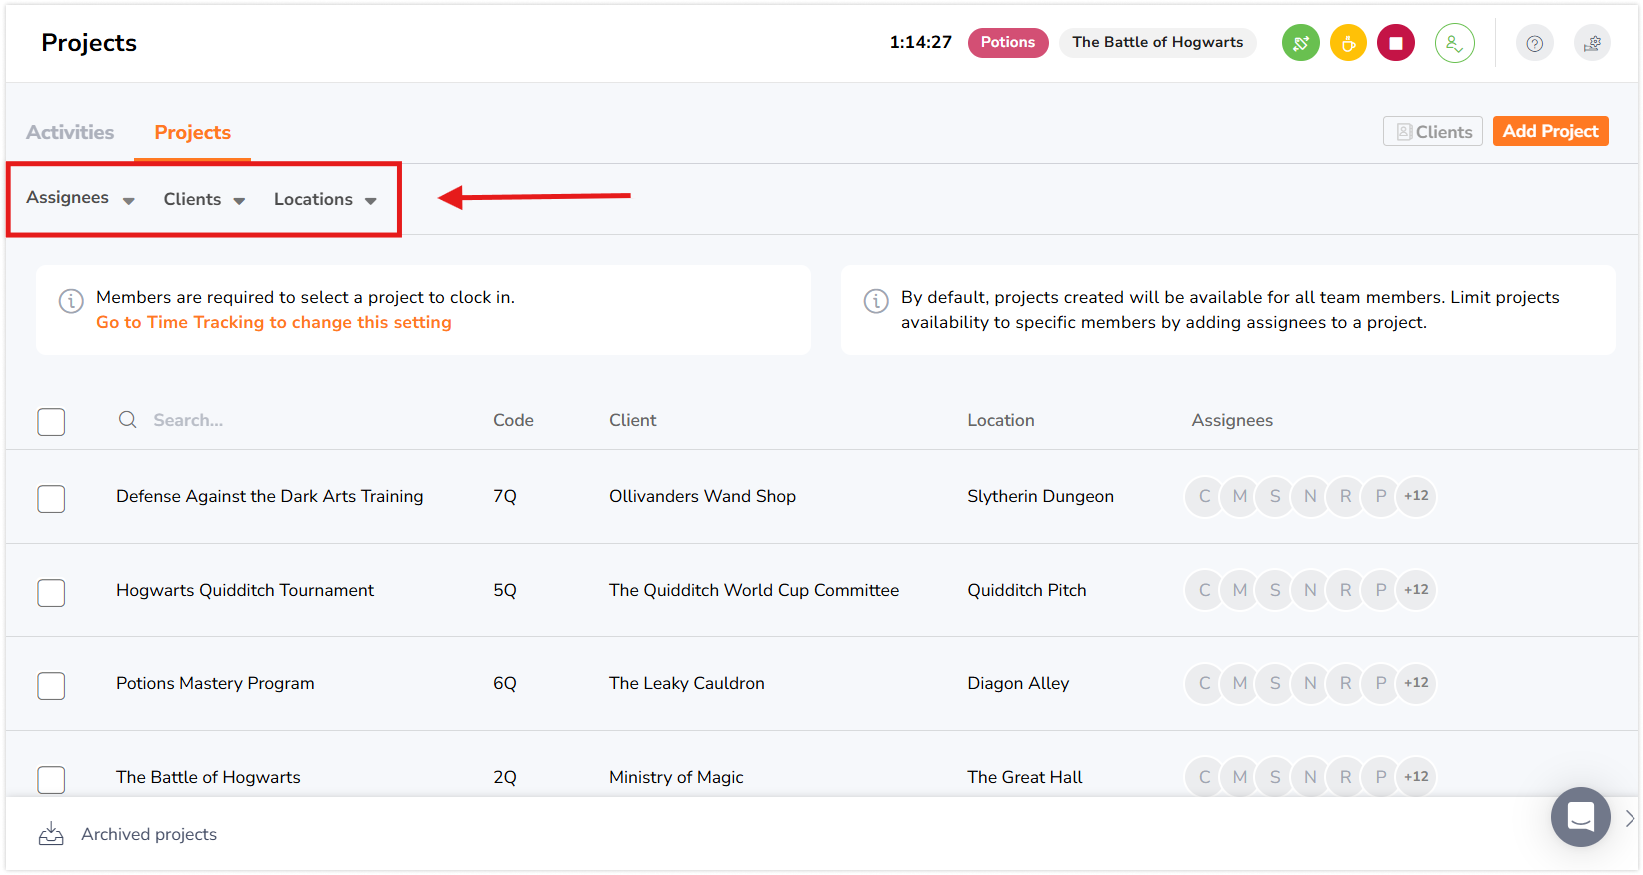The height and width of the screenshot is (875, 1643).
Task: Click the green switch activity icon
Action: point(1300,43)
